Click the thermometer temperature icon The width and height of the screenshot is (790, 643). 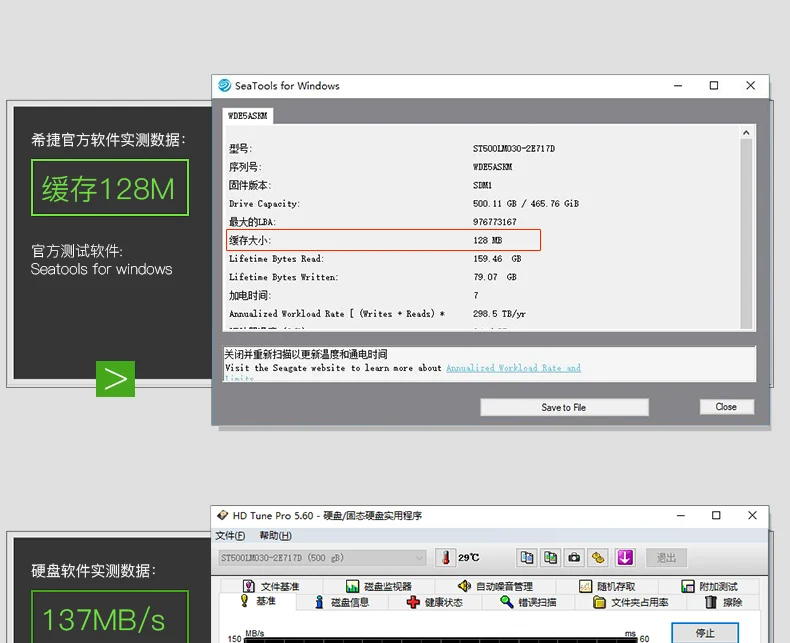[446, 557]
